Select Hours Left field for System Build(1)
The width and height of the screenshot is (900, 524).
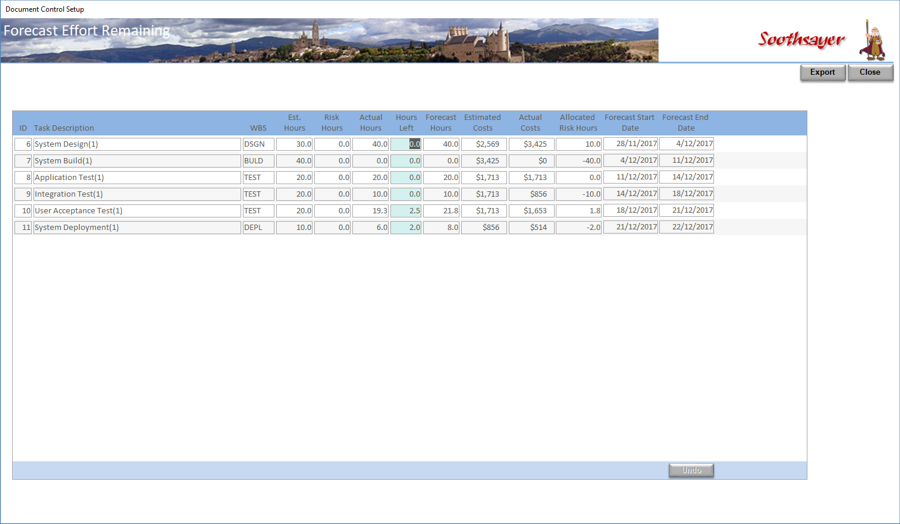tap(406, 161)
